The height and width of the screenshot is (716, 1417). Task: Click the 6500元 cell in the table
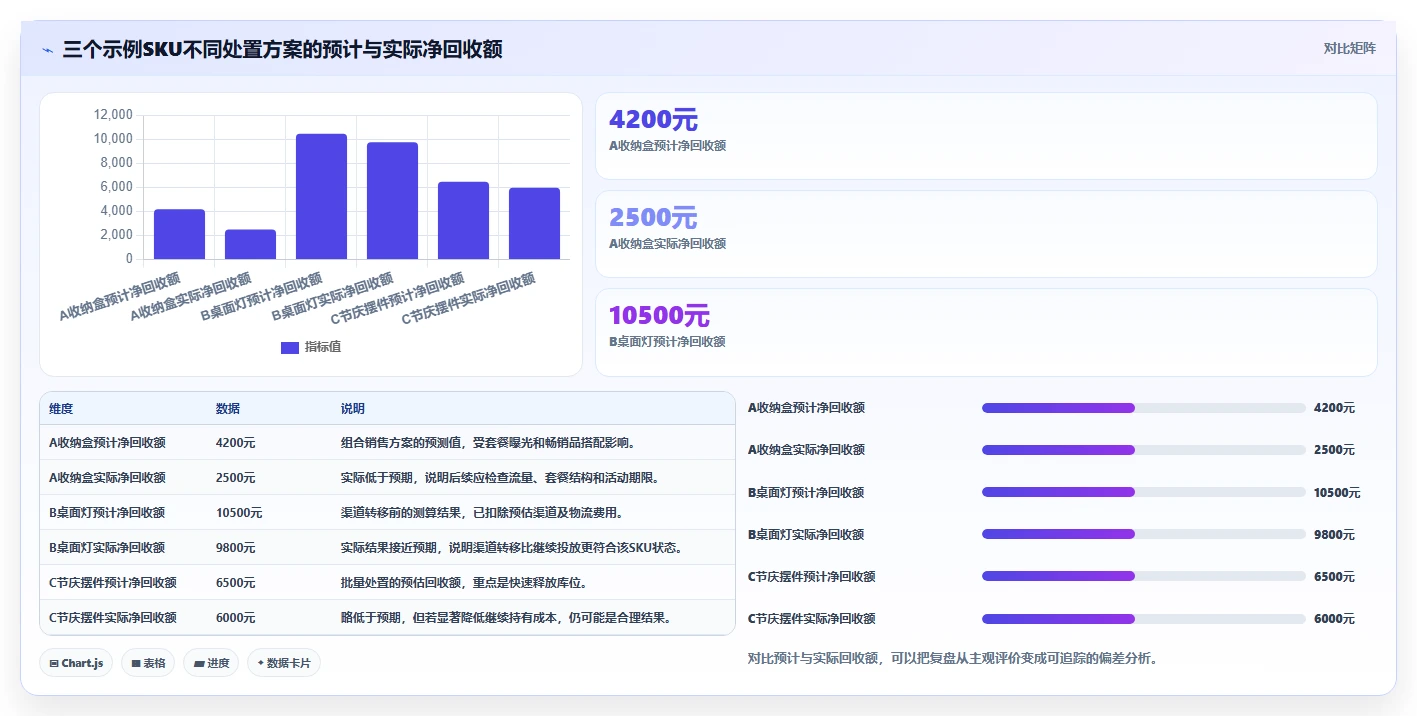click(235, 583)
